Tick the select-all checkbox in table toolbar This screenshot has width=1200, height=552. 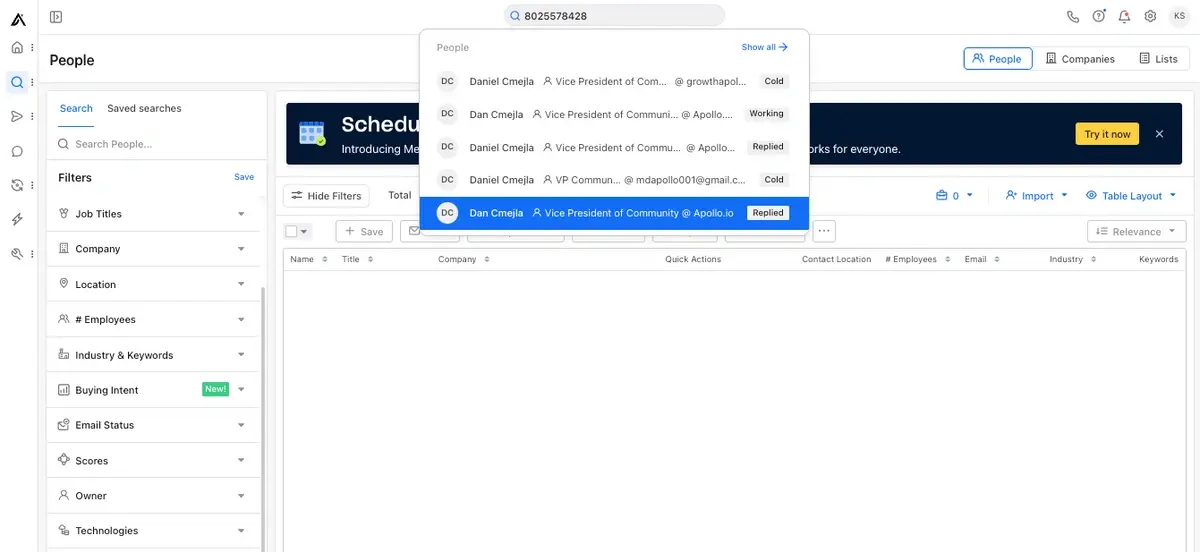291,231
